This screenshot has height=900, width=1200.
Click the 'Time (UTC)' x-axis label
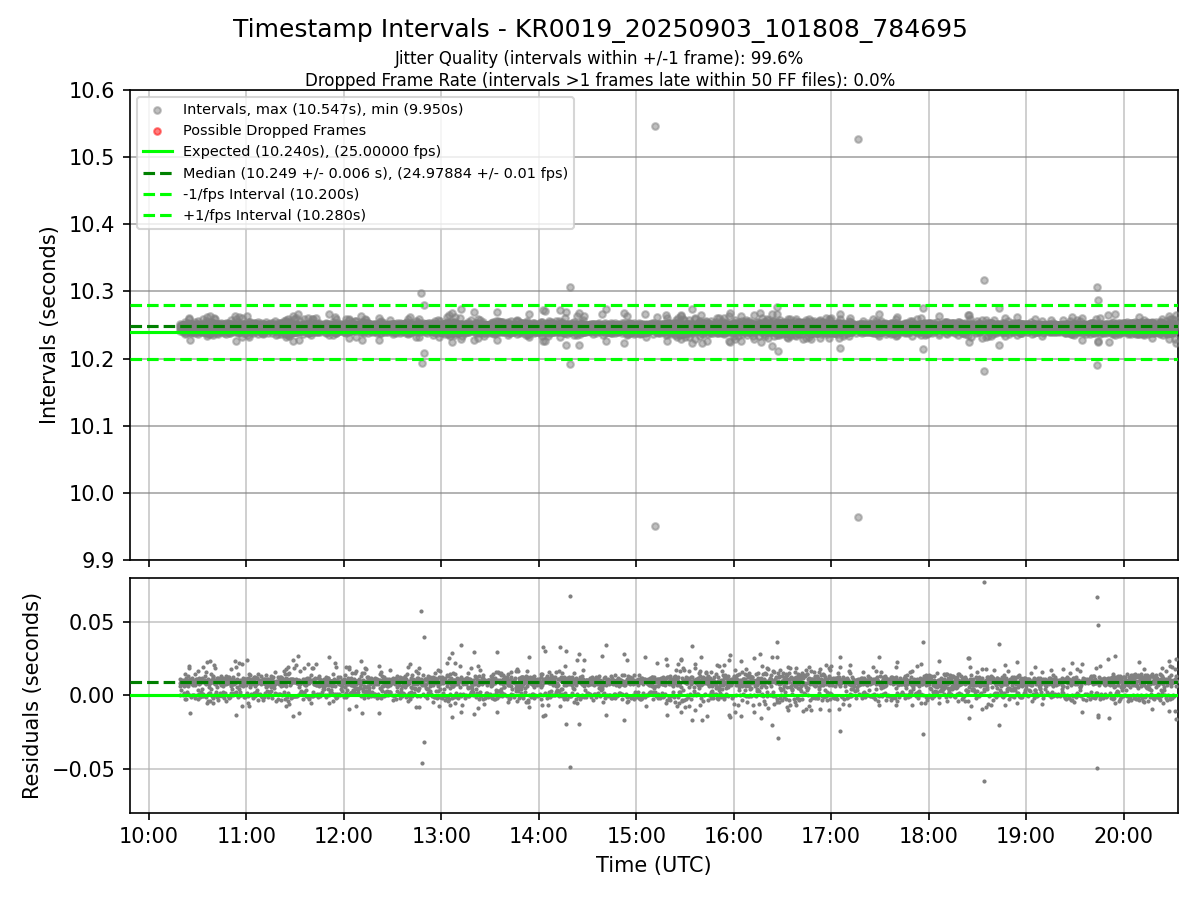pos(654,865)
